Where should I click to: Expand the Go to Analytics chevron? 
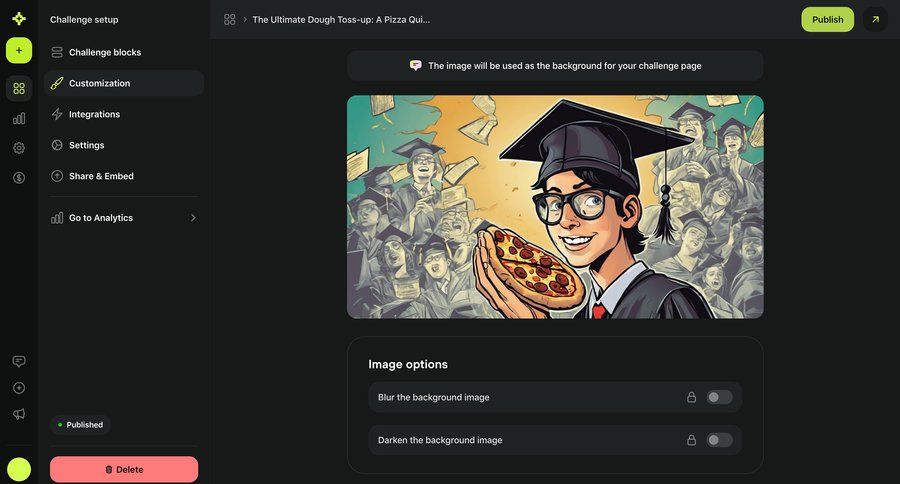point(193,218)
